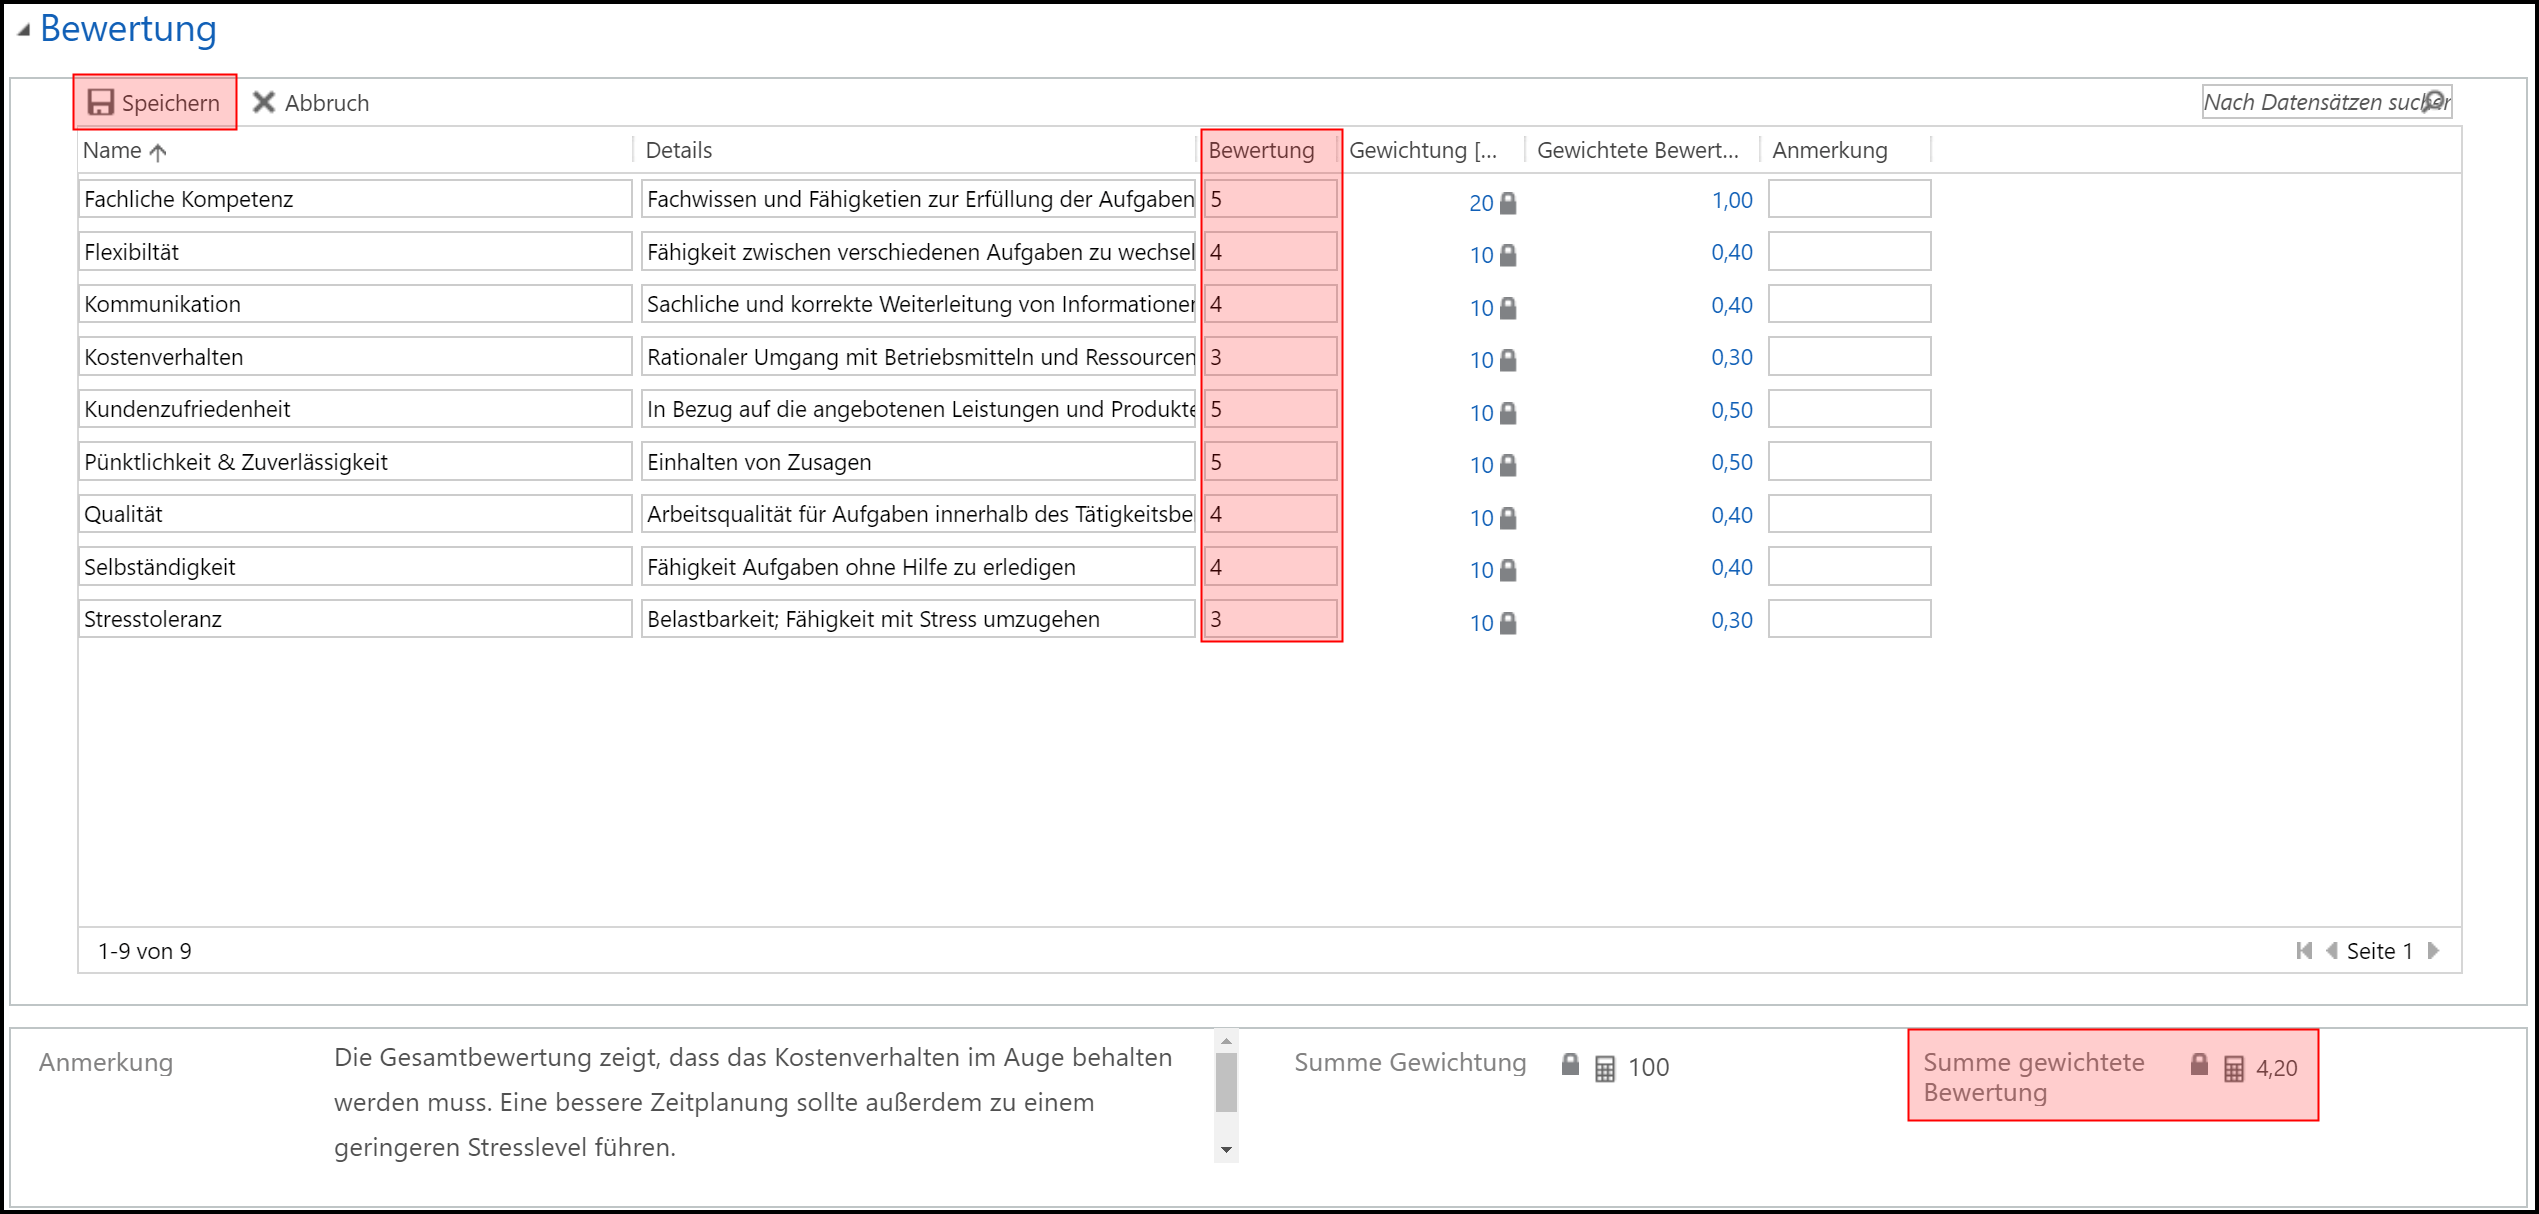Edit Bewertung value for Qualität
This screenshot has width=2539, height=1214.
point(1270,514)
